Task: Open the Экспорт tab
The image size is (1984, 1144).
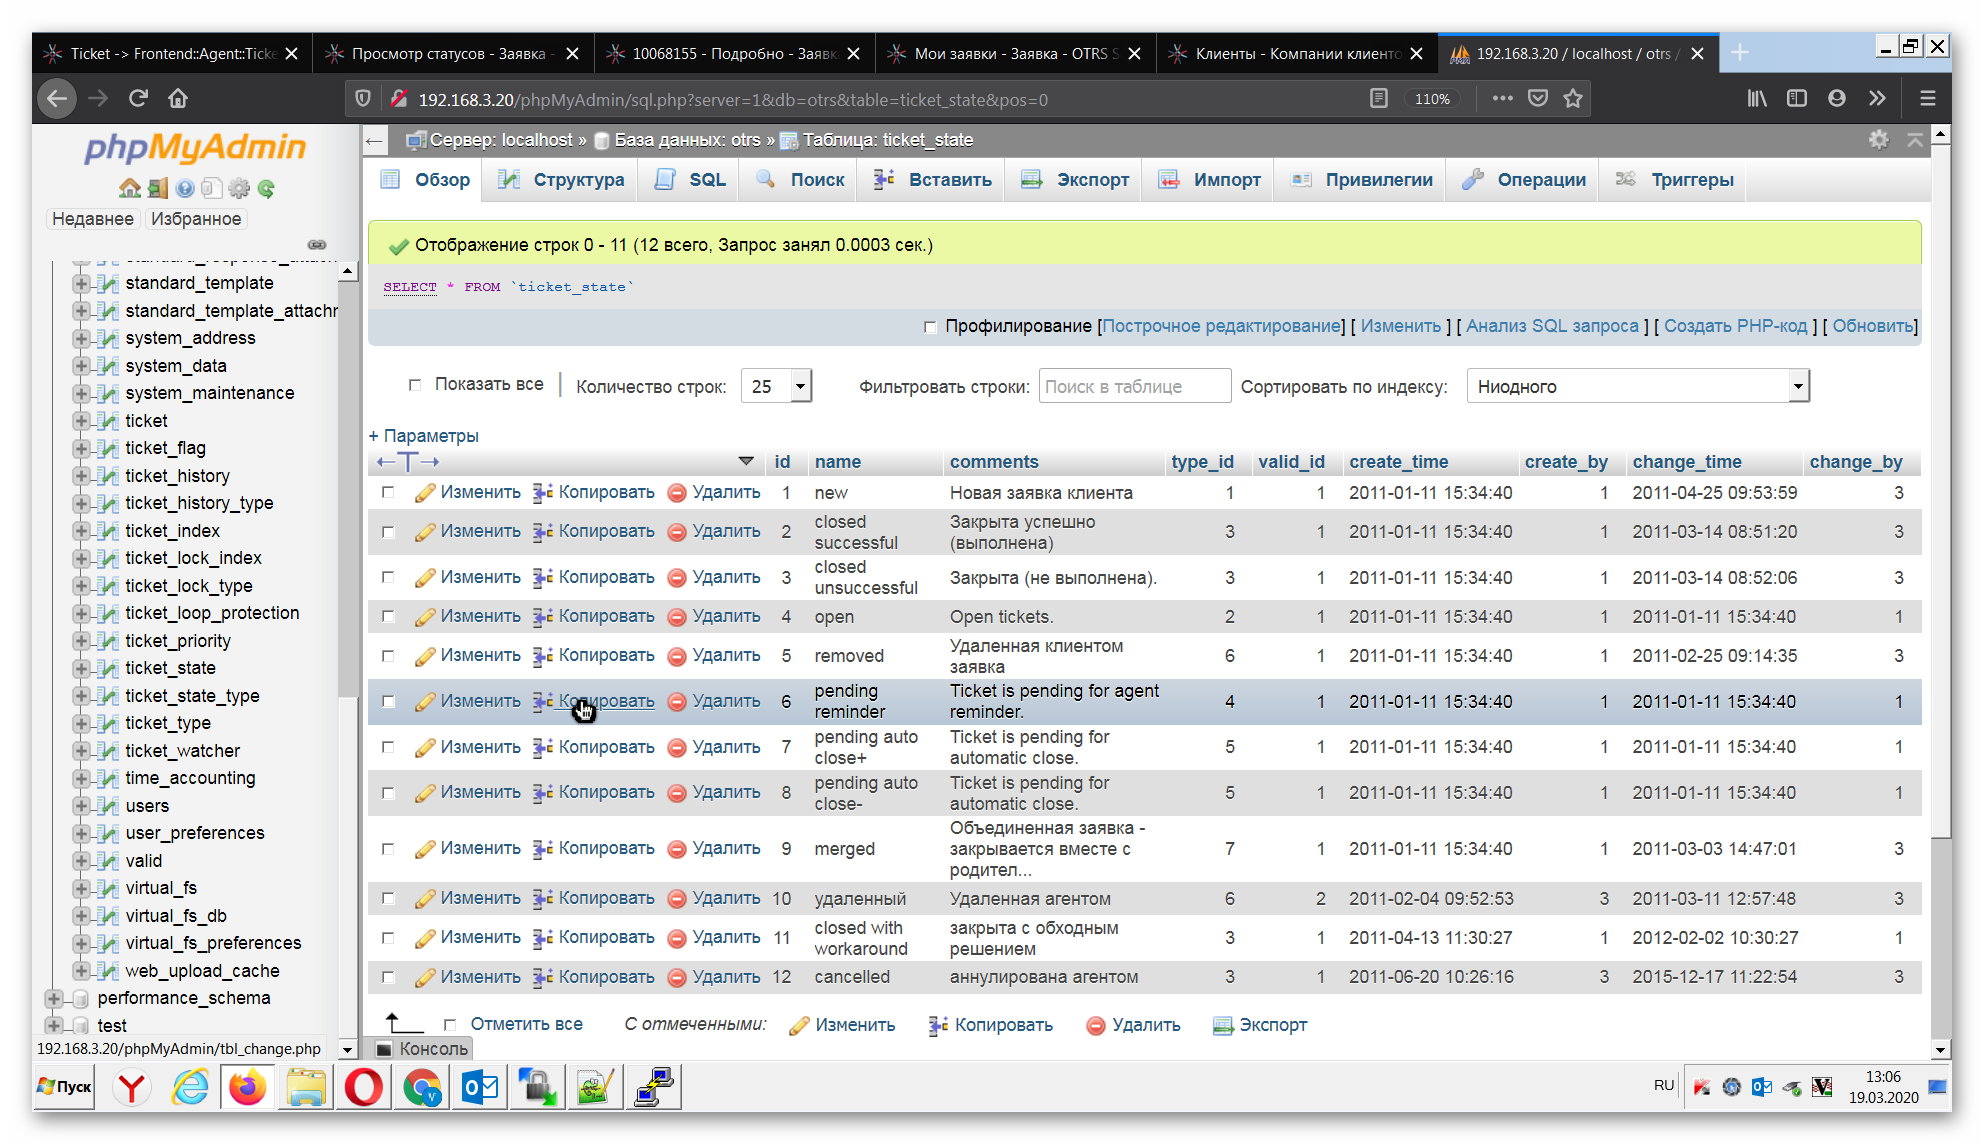Action: (1075, 180)
